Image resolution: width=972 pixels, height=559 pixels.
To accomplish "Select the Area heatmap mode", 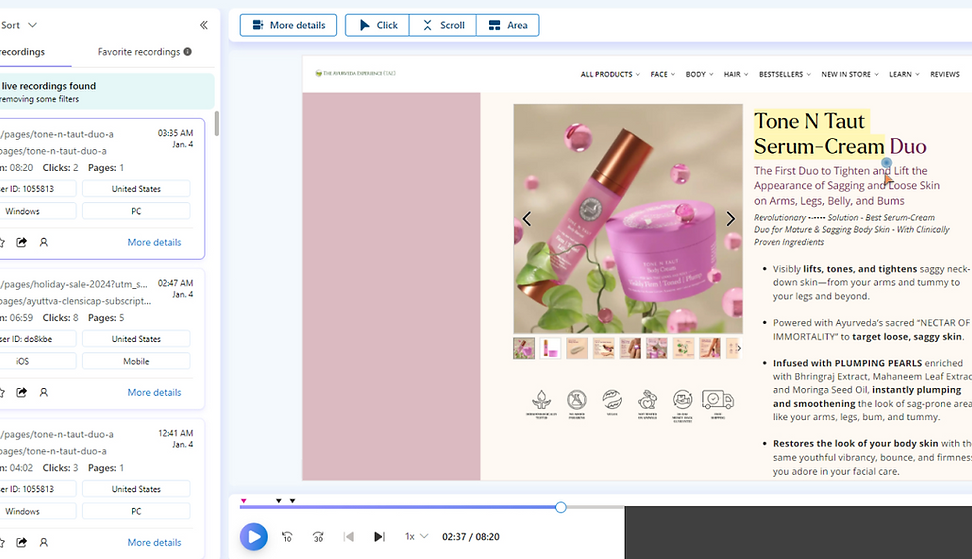I will point(508,25).
